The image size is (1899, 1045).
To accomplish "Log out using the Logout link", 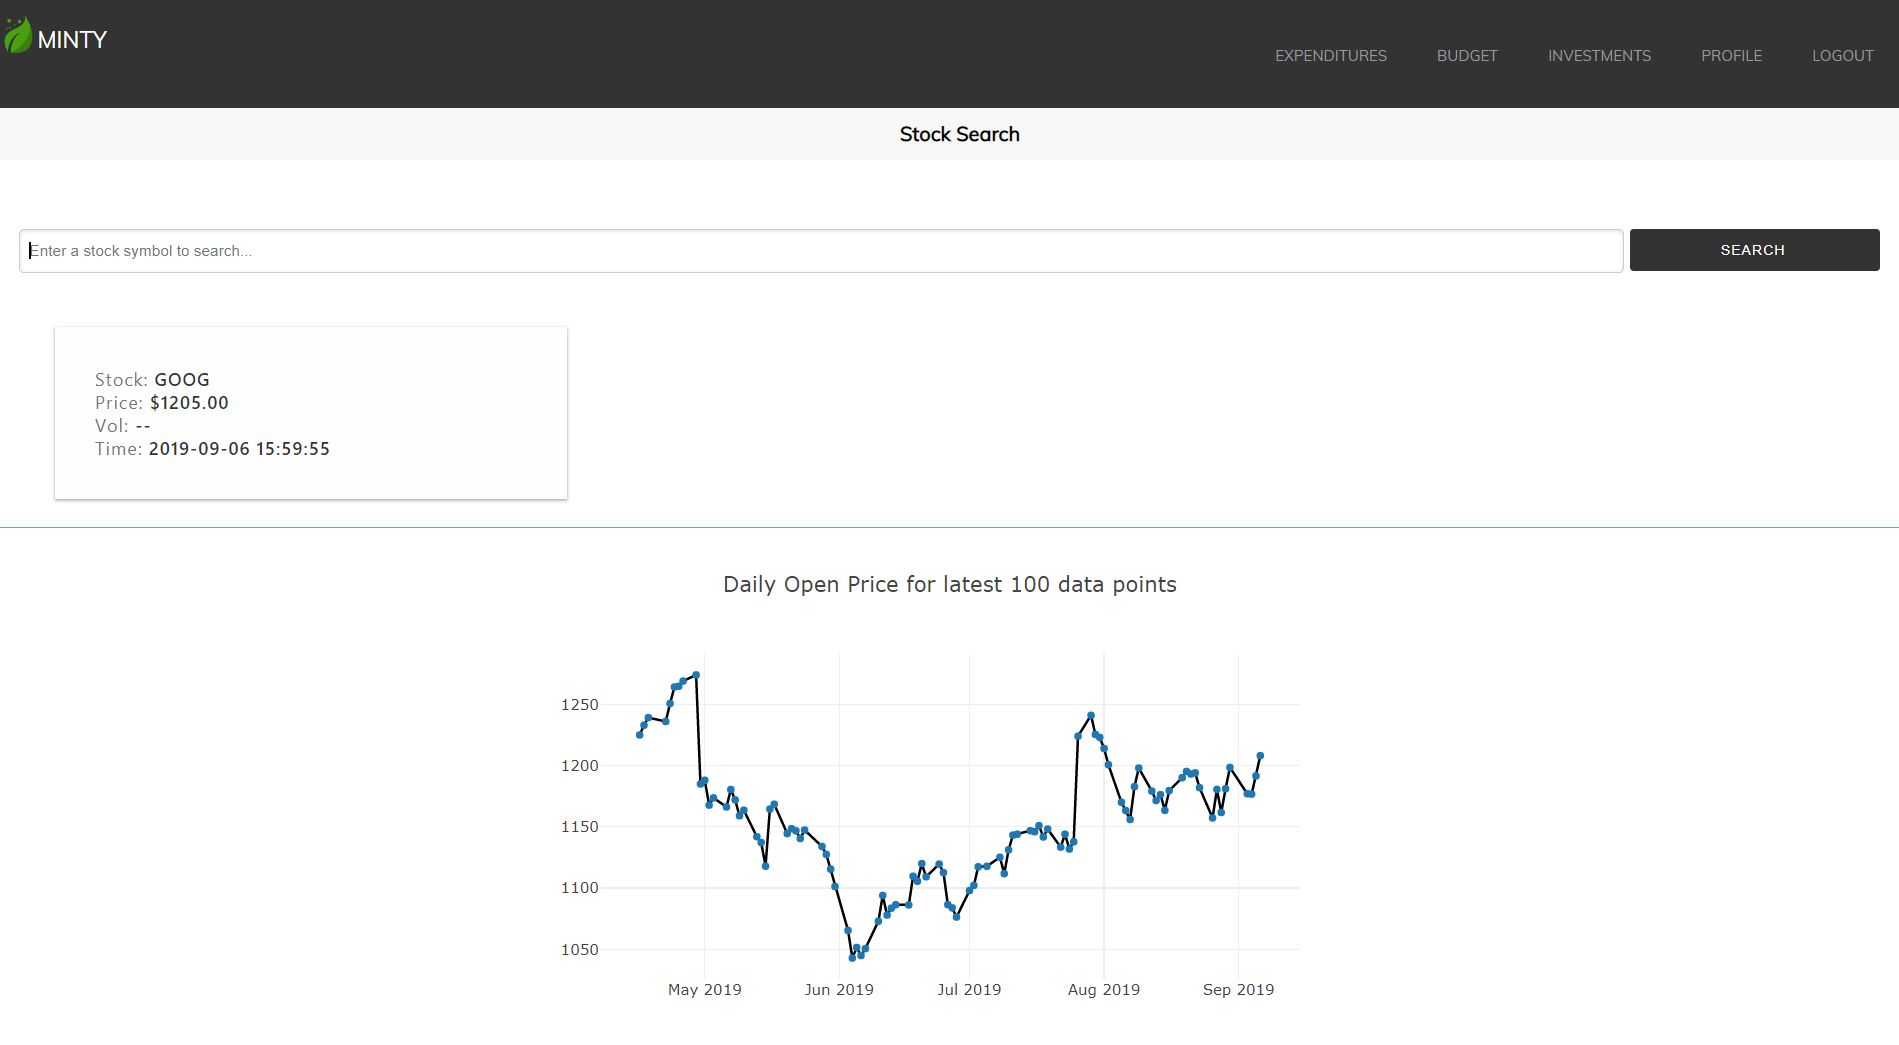I will coord(1842,56).
